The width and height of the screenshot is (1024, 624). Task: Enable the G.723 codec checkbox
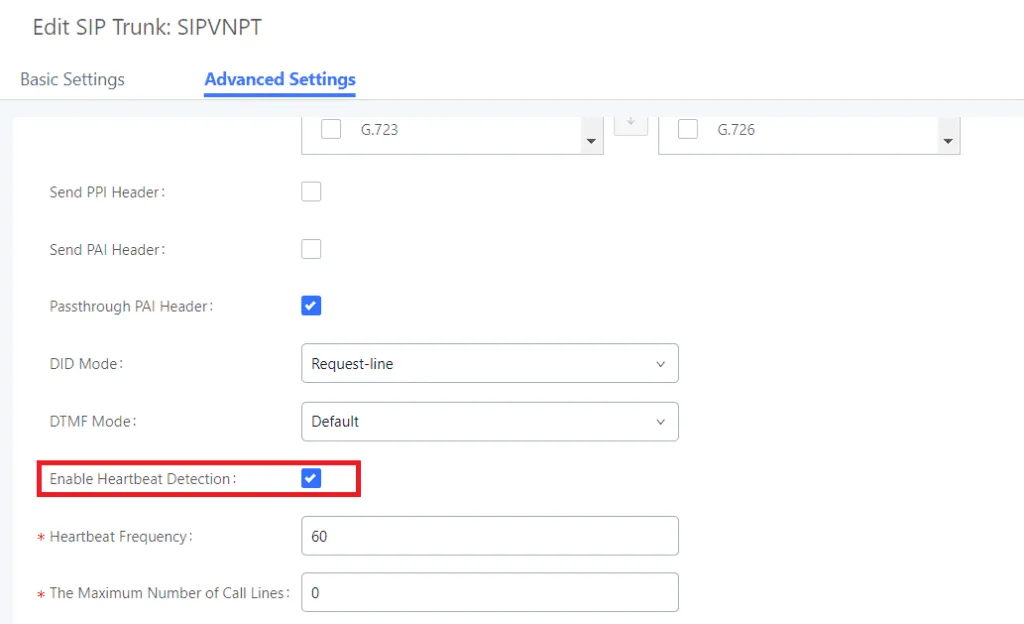331,129
